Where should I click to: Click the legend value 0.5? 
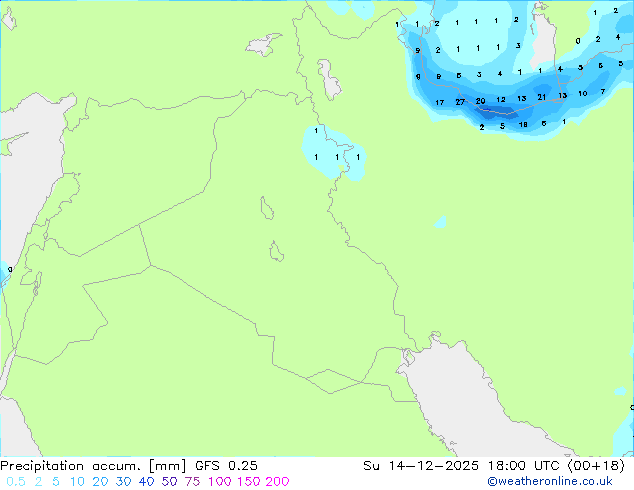[x=16, y=482]
